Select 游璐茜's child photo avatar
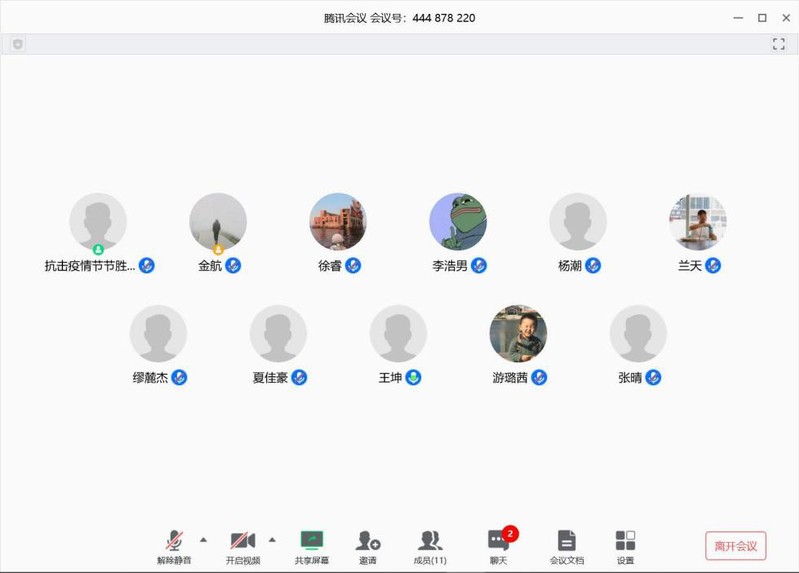The height and width of the screenshot is (573, 799). pos(518,333)
